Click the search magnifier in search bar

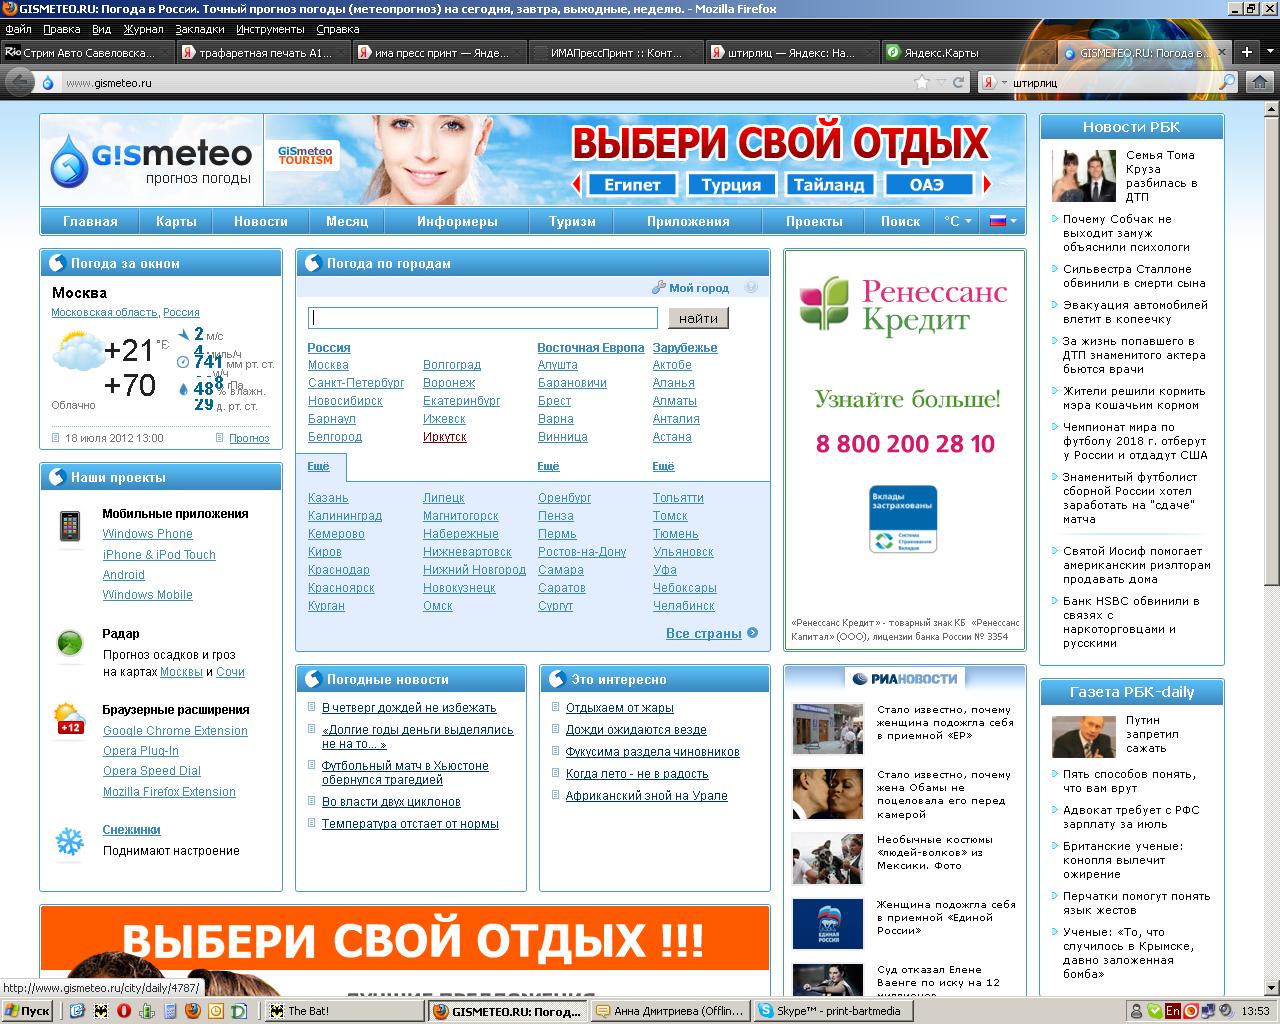pos(1226,82)
